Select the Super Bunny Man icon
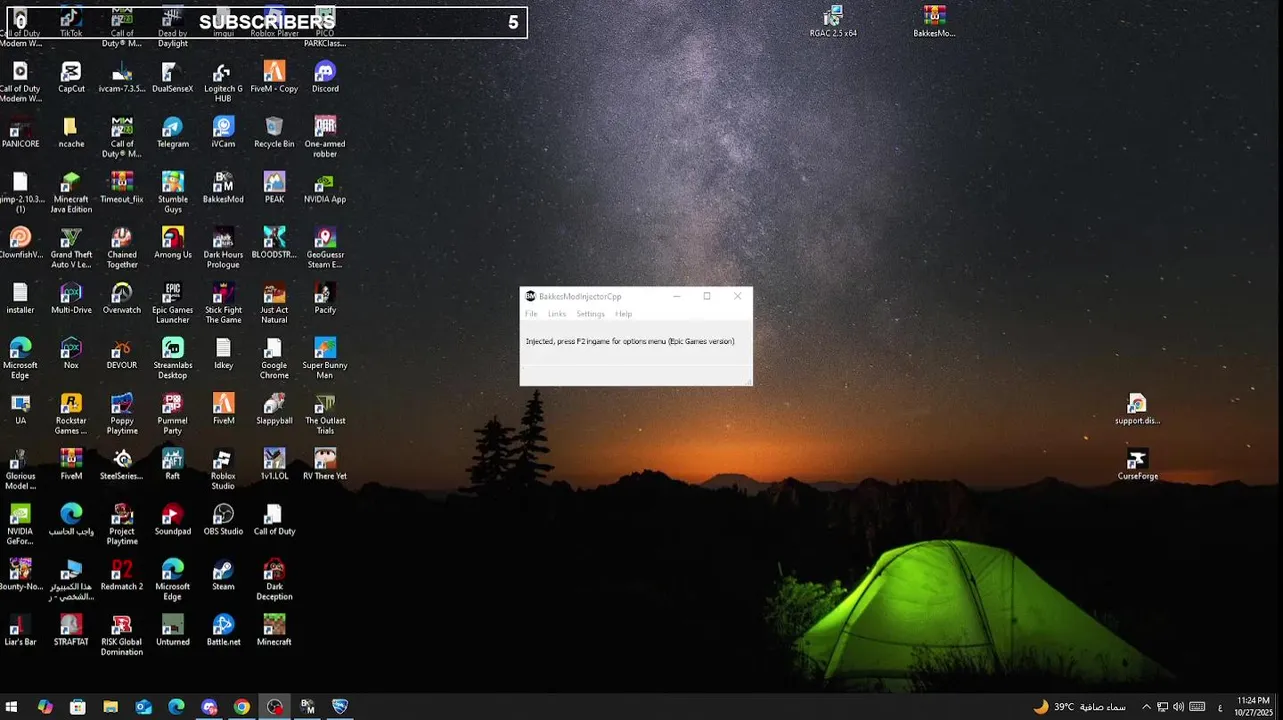The height and width of the screenshot is (720, 1283). tap(325, 359)
